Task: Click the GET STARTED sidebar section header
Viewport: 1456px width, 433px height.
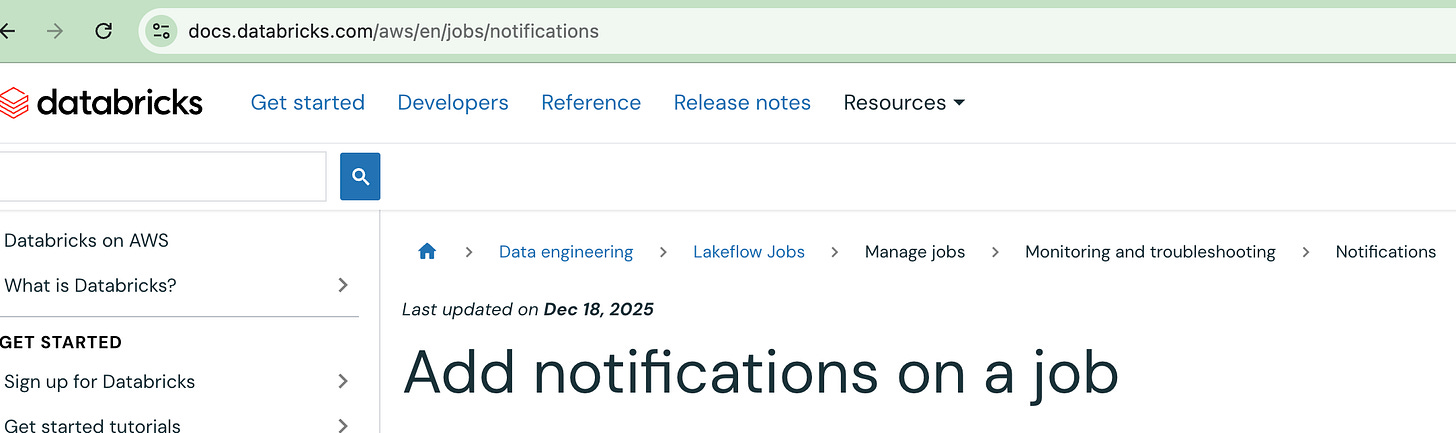Action: 61,342
